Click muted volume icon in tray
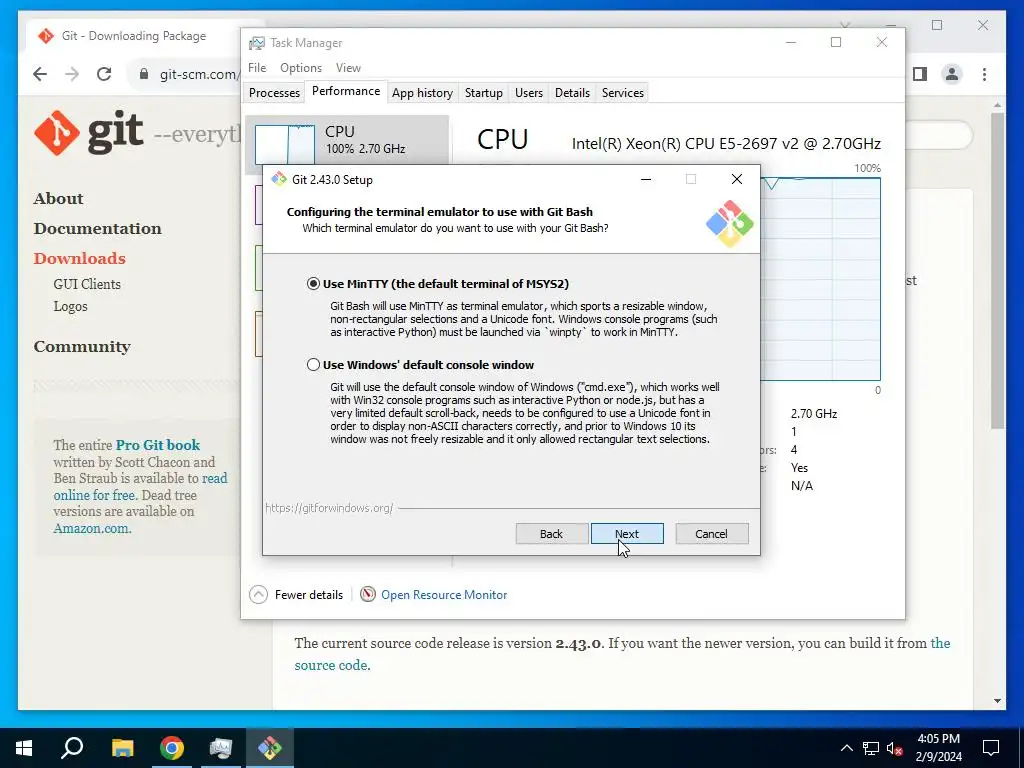 (x=894, y=748)
